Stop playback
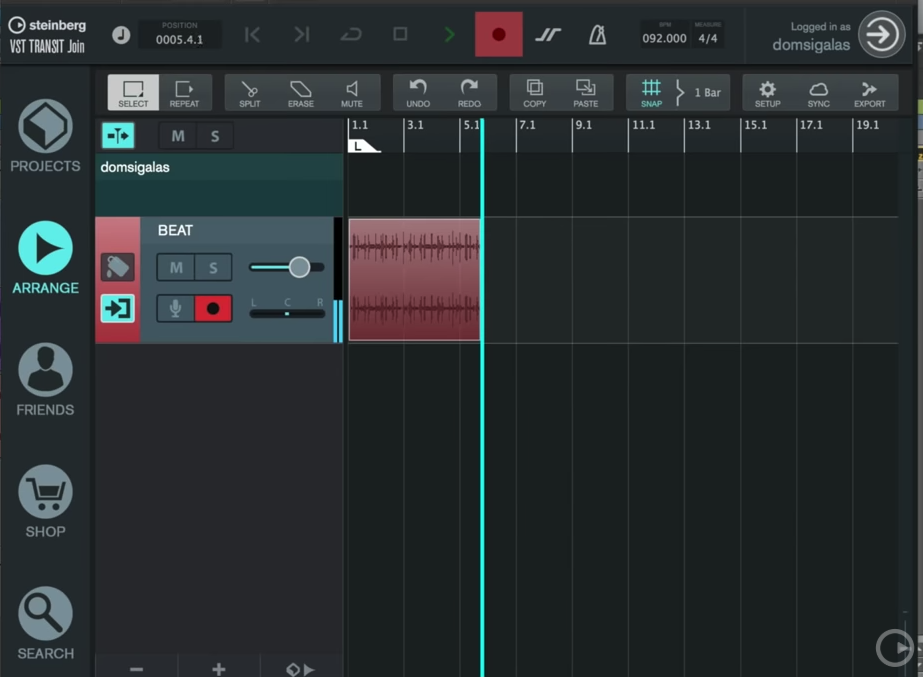The width and height of the screenshot is (923, 677). pos(400,34)
